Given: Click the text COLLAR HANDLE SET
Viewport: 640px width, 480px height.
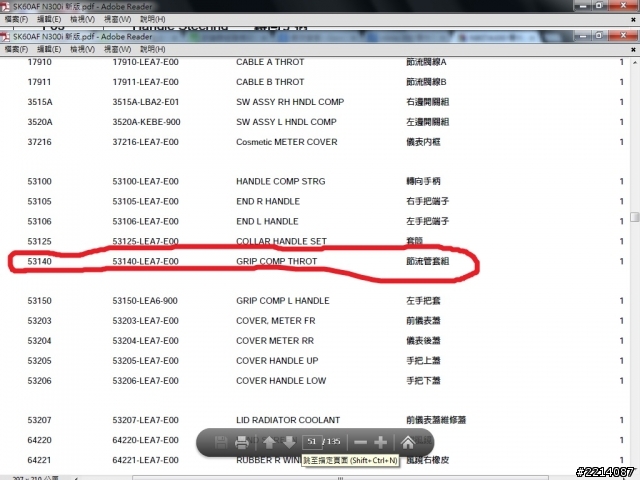Looking at the screenshot, I should click(x=281, y=241).
